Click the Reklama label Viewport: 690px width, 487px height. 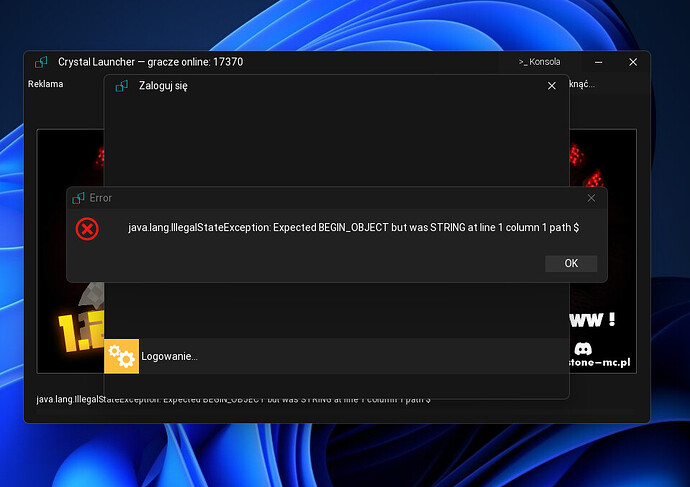45,84
